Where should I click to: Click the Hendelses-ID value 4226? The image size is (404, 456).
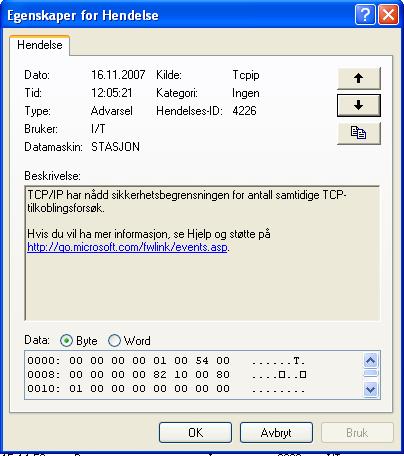click(x=244, y=111)
